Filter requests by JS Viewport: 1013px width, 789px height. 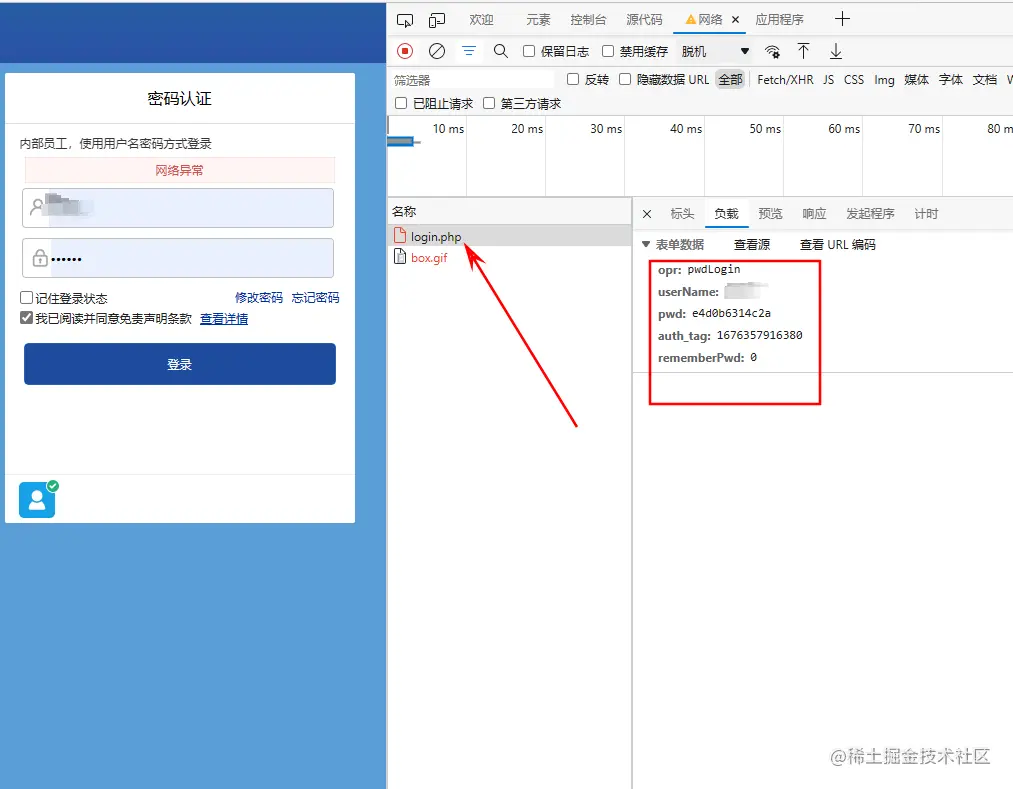point(828,79)
